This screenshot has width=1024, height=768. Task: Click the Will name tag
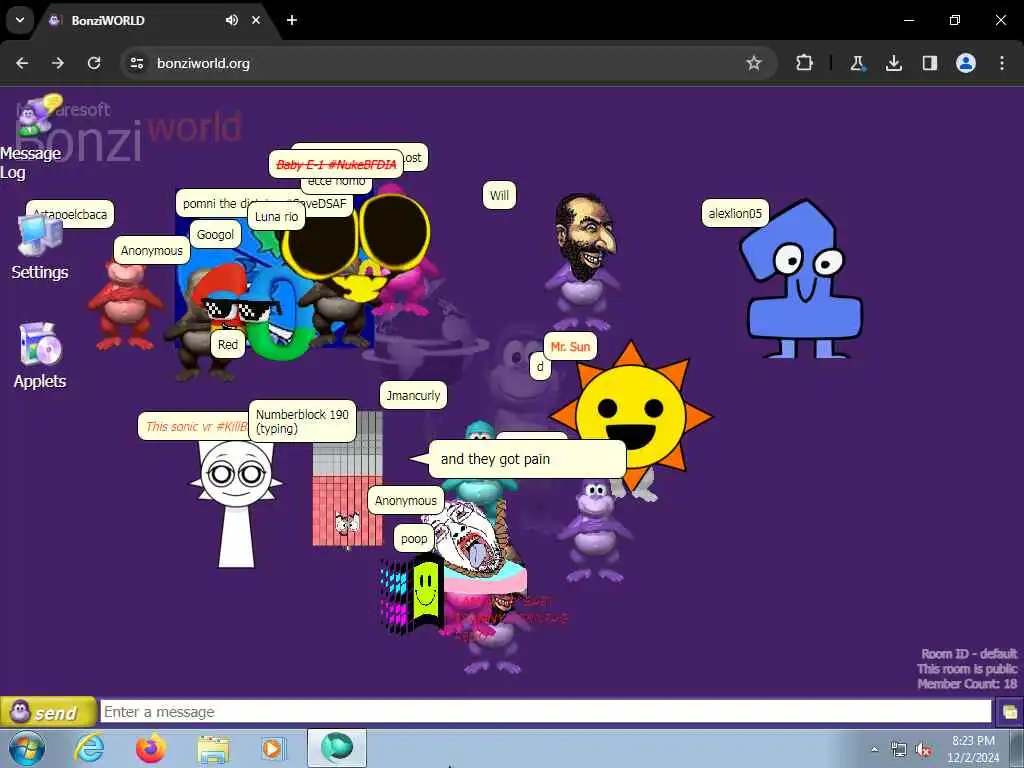point(499,195)
